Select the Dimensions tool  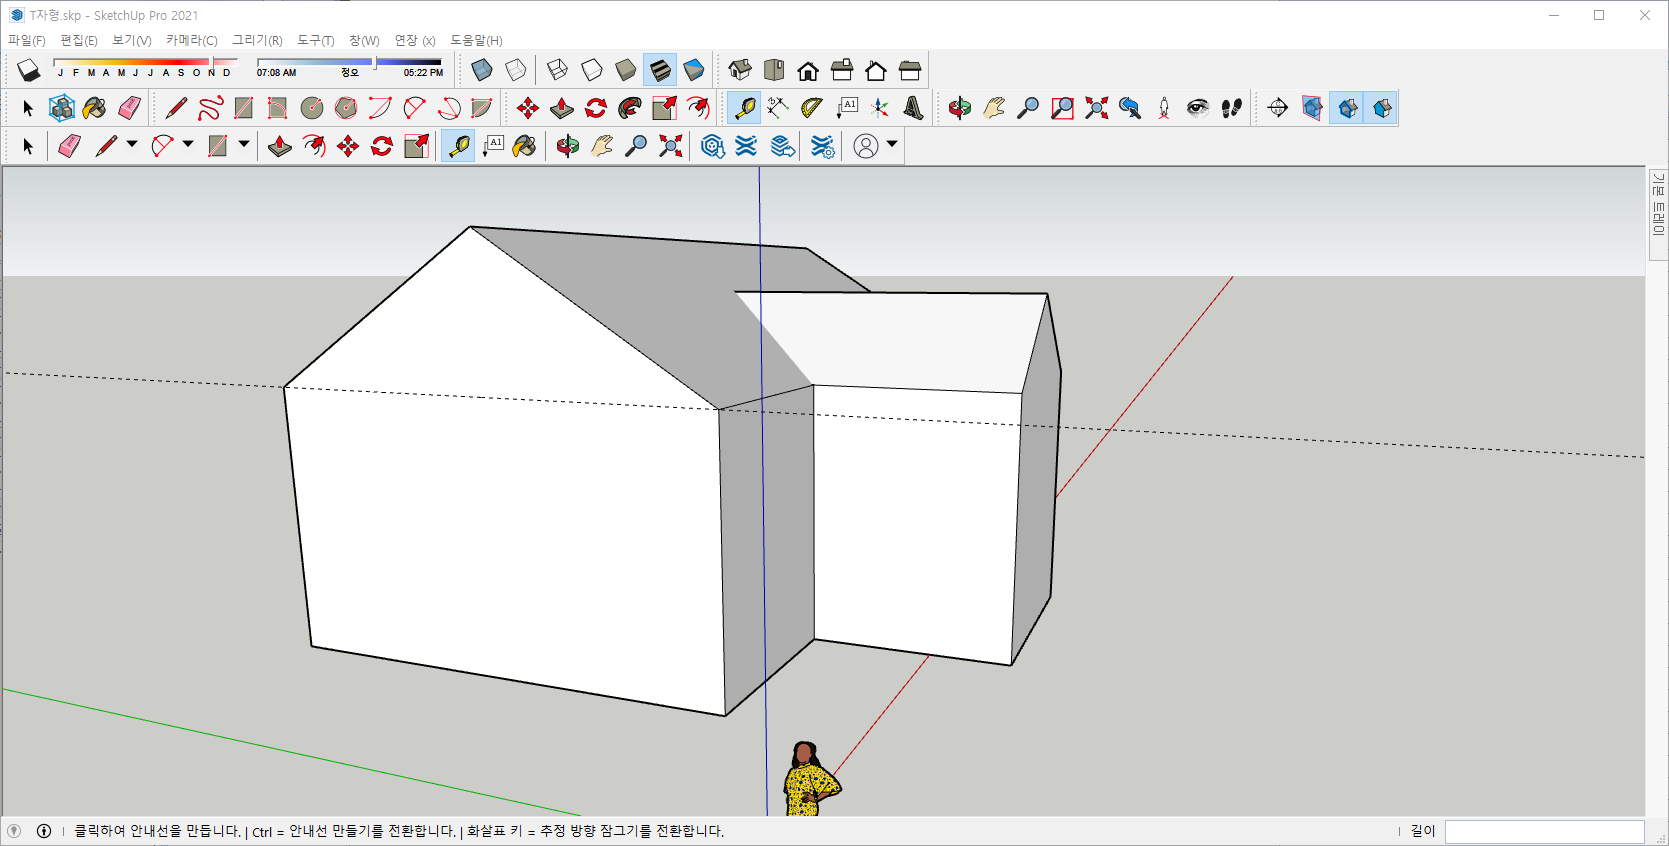click(x=778, y=108)
